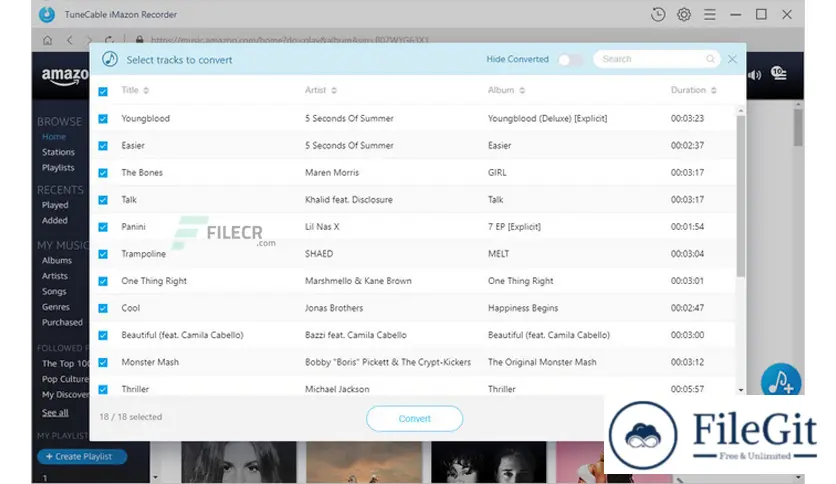This screenshot has width=836, height=484.
Task: Open the conversion history clock icon
Action: click(x=658, y=14)
